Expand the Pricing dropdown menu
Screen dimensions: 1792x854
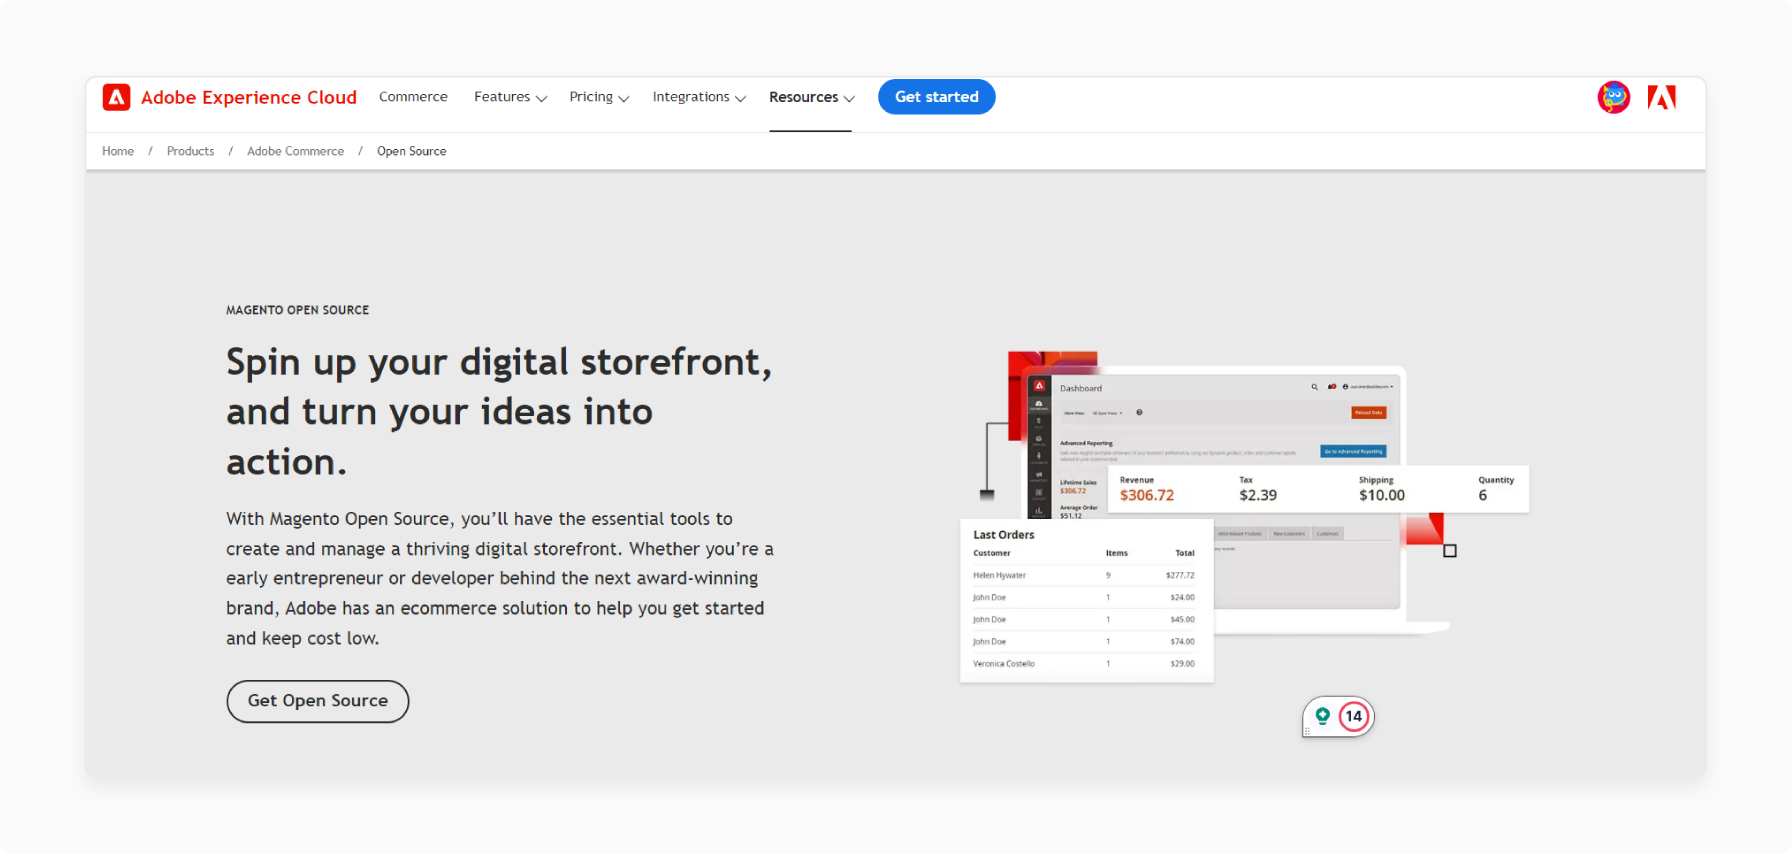pyautogui.click(x=599, y=97)
